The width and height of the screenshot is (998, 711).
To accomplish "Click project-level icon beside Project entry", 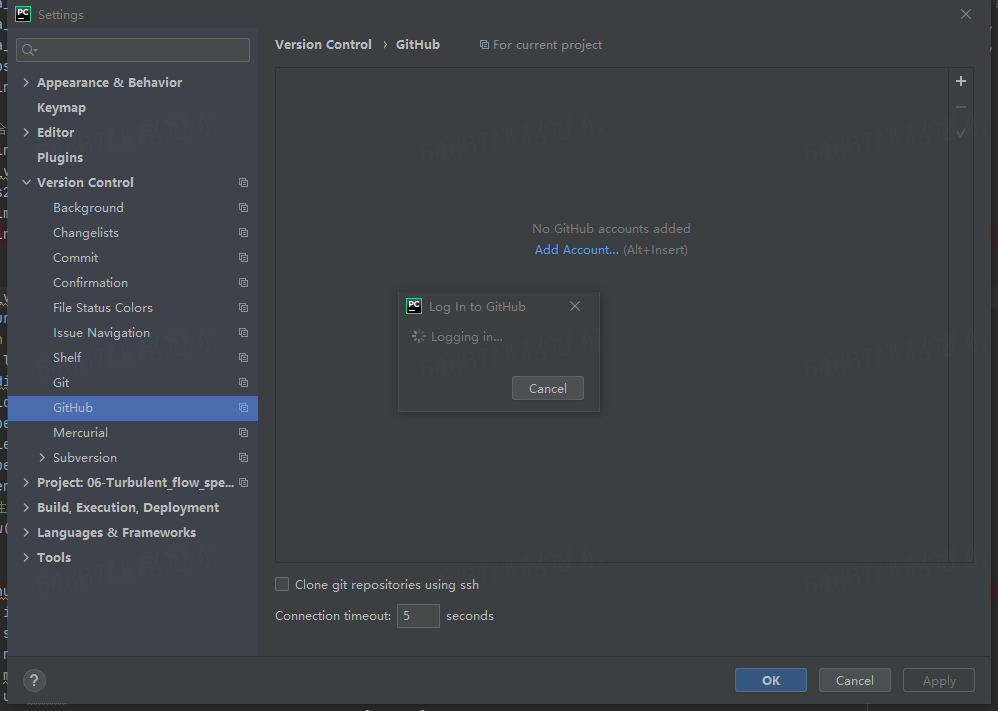I will click(243, 482).
